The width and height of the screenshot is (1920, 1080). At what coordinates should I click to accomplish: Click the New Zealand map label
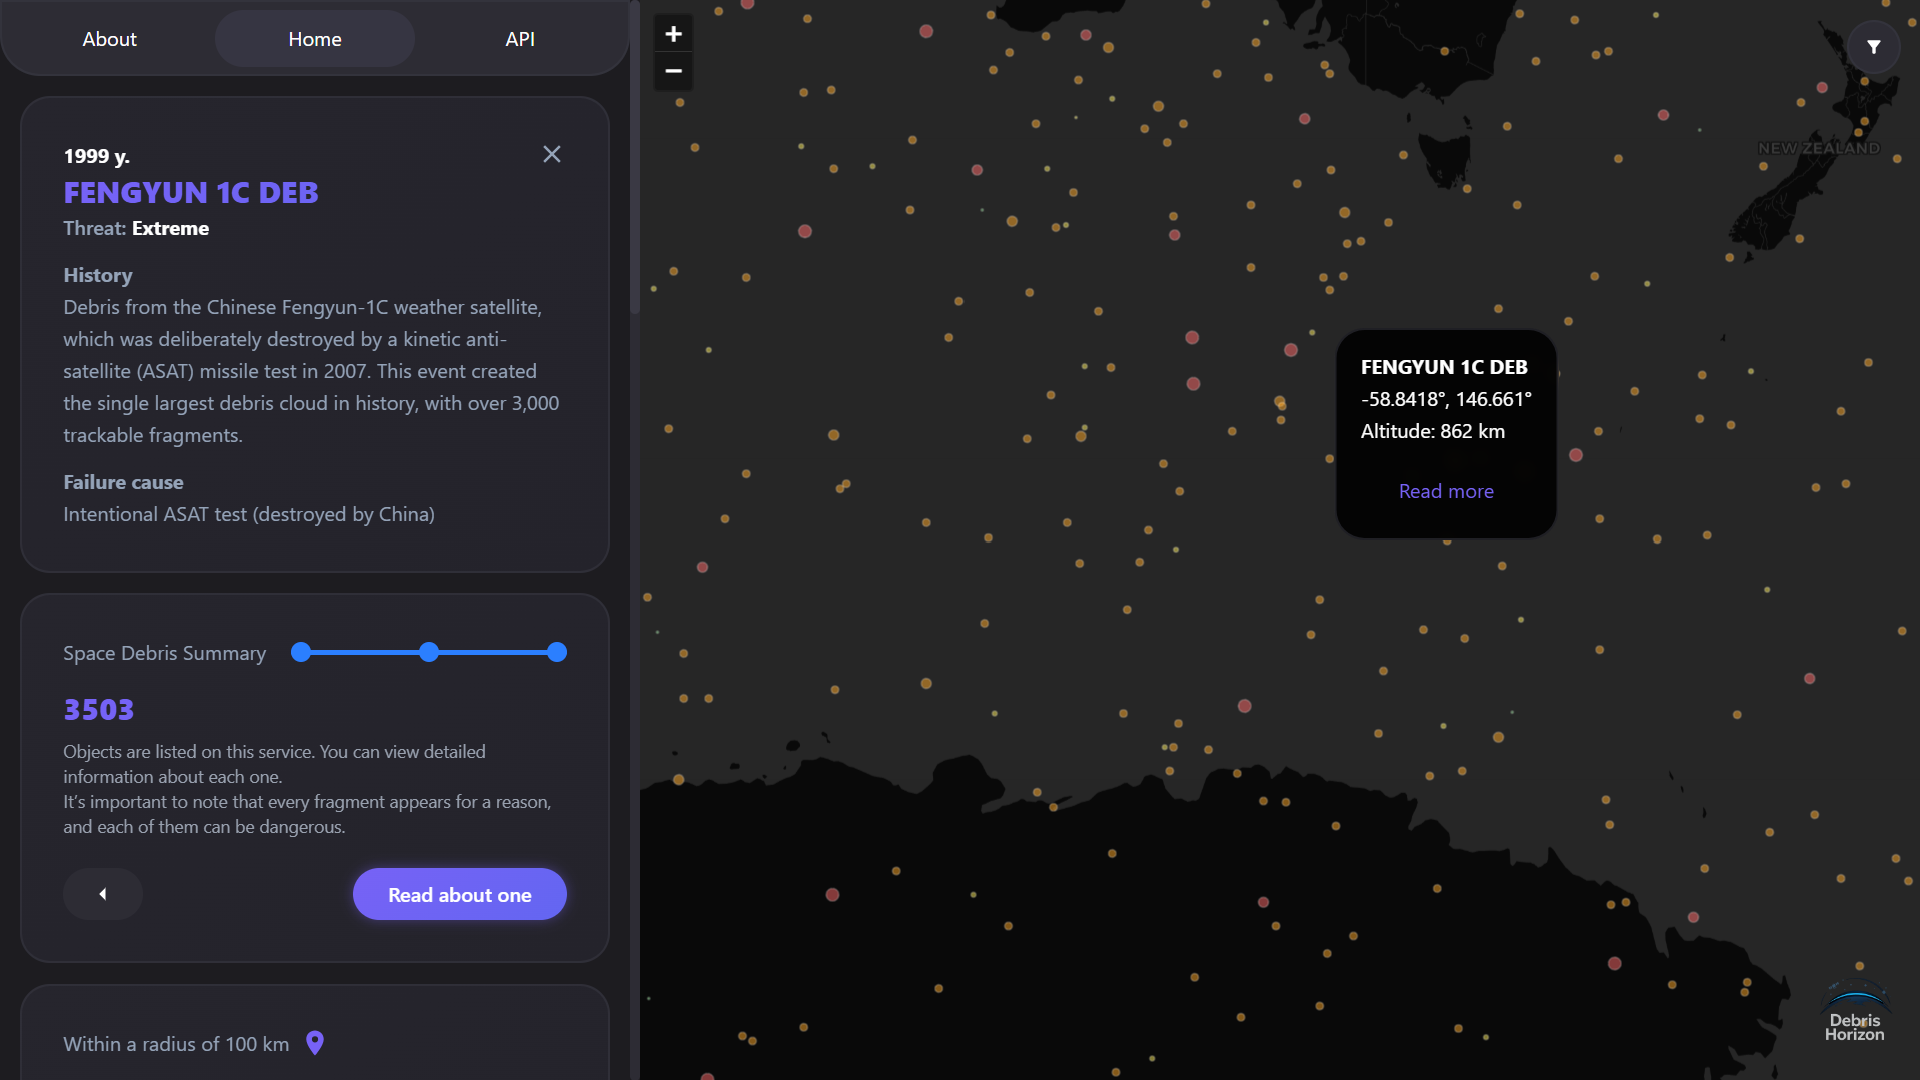1819,148
